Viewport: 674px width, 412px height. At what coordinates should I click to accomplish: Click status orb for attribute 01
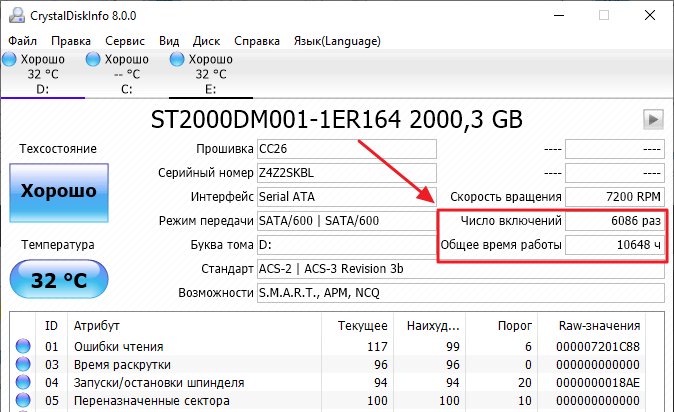(23, 347)
